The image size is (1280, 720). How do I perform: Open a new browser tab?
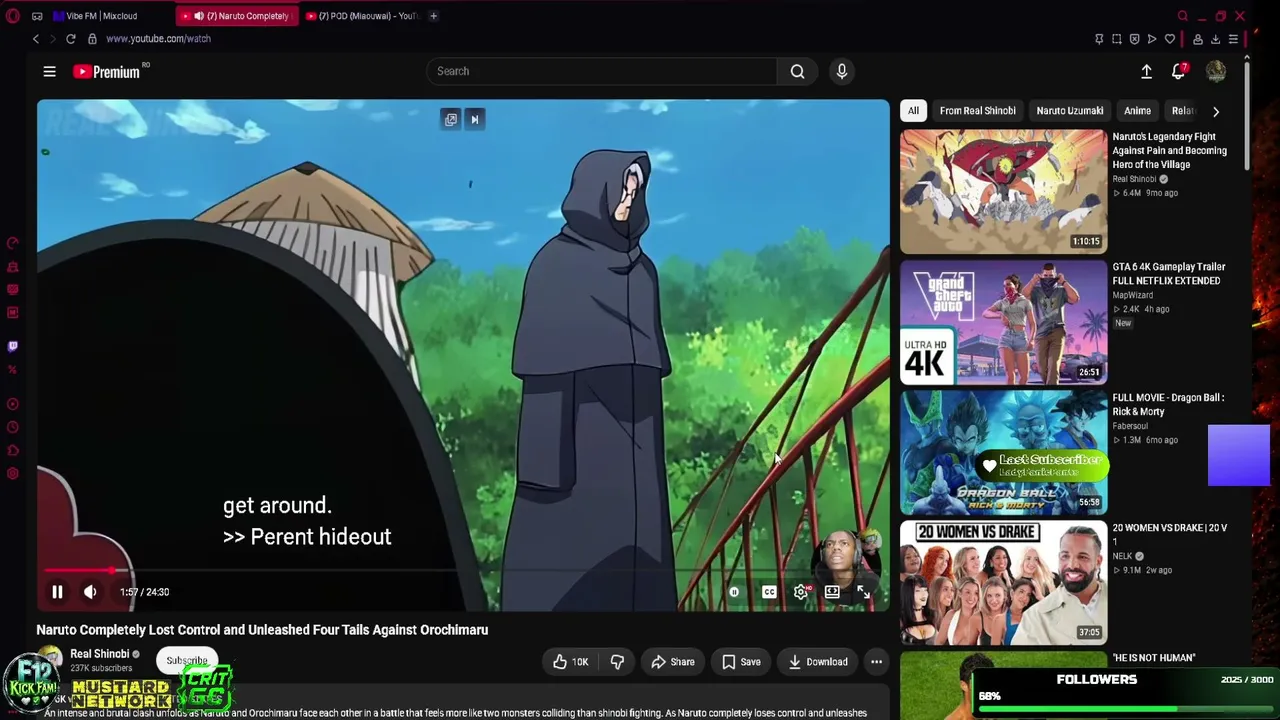tap(433, 16)
